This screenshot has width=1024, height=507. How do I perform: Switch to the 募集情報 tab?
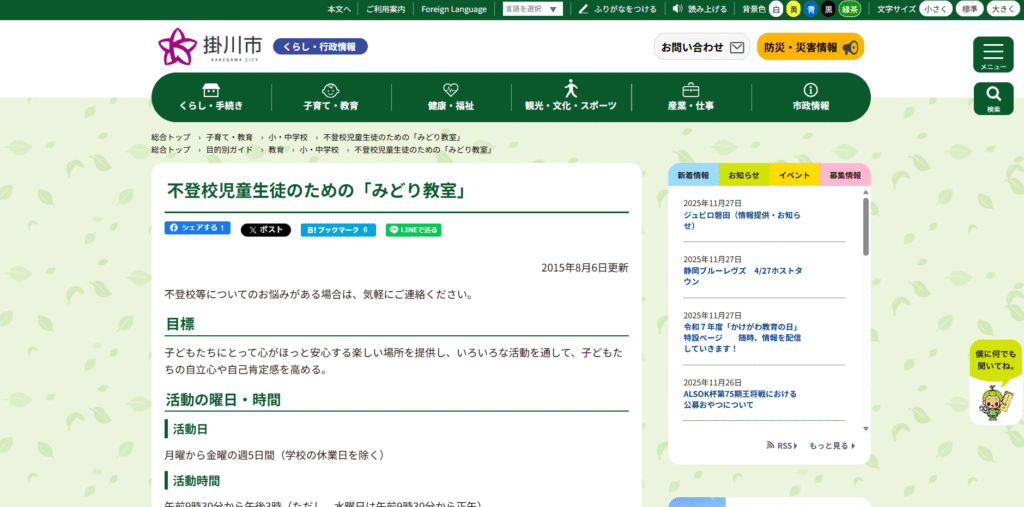coord(845,175)
